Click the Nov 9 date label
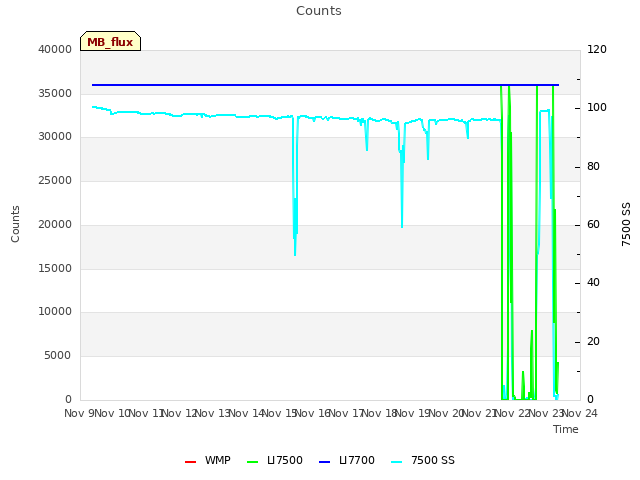 coord(79,413)
